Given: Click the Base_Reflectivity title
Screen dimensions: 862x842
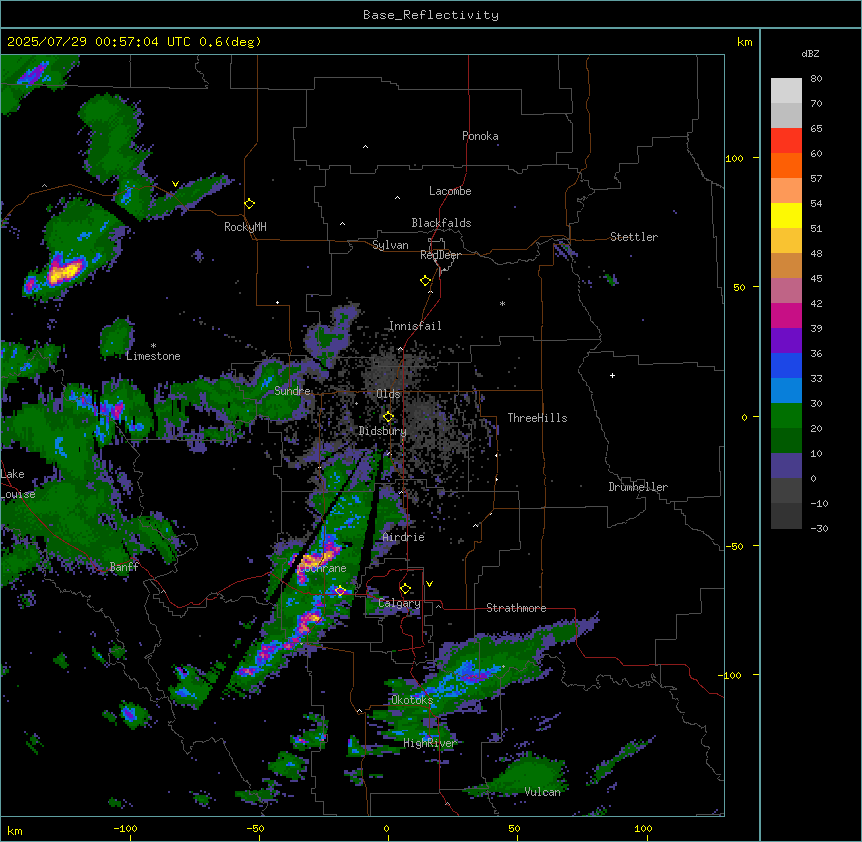Looking at the screenshot, I should pyautogui.click(x=431, y=15).
